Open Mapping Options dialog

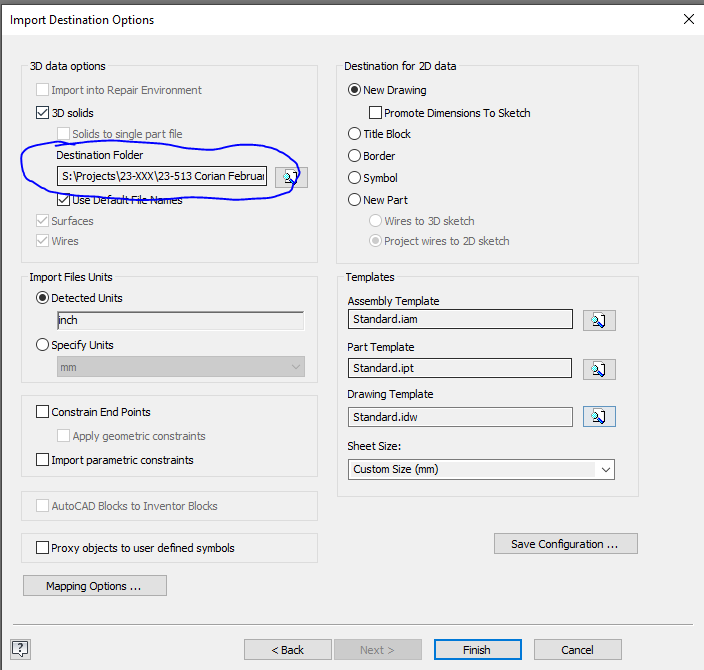coord(95,586)
